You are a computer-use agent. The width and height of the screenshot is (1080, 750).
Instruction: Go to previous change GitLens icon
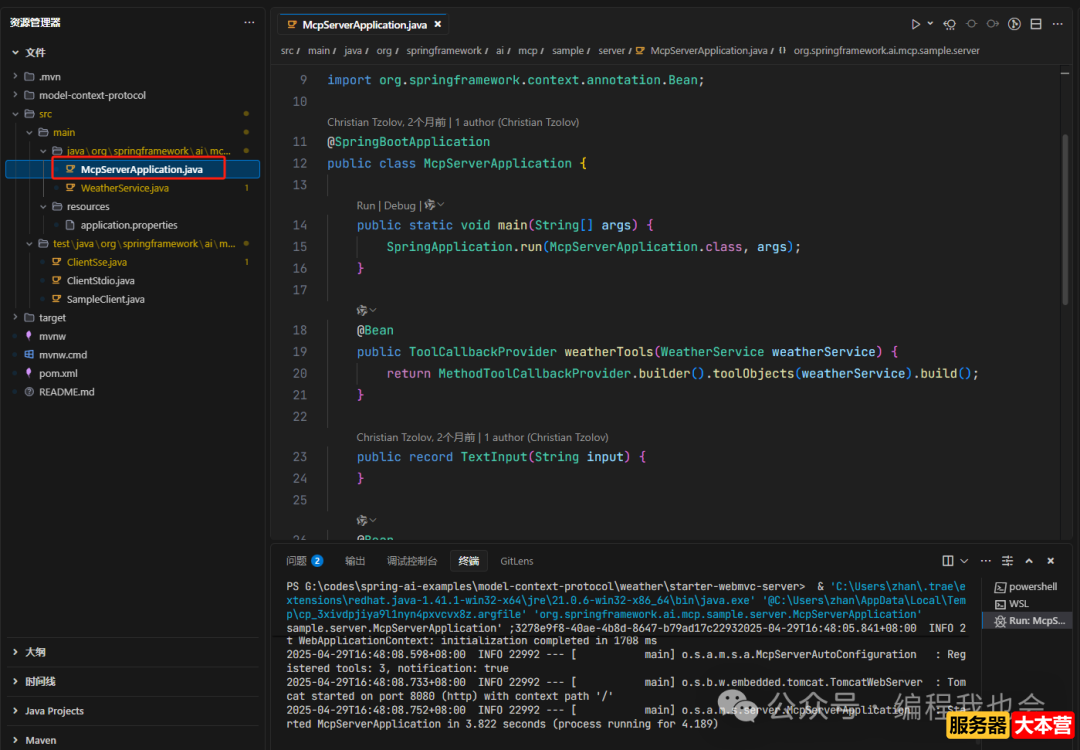pos(950,24)
